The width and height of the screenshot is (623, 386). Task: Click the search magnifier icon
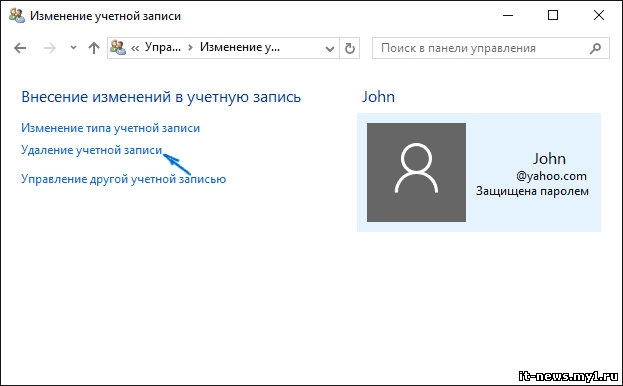point(595,48)
